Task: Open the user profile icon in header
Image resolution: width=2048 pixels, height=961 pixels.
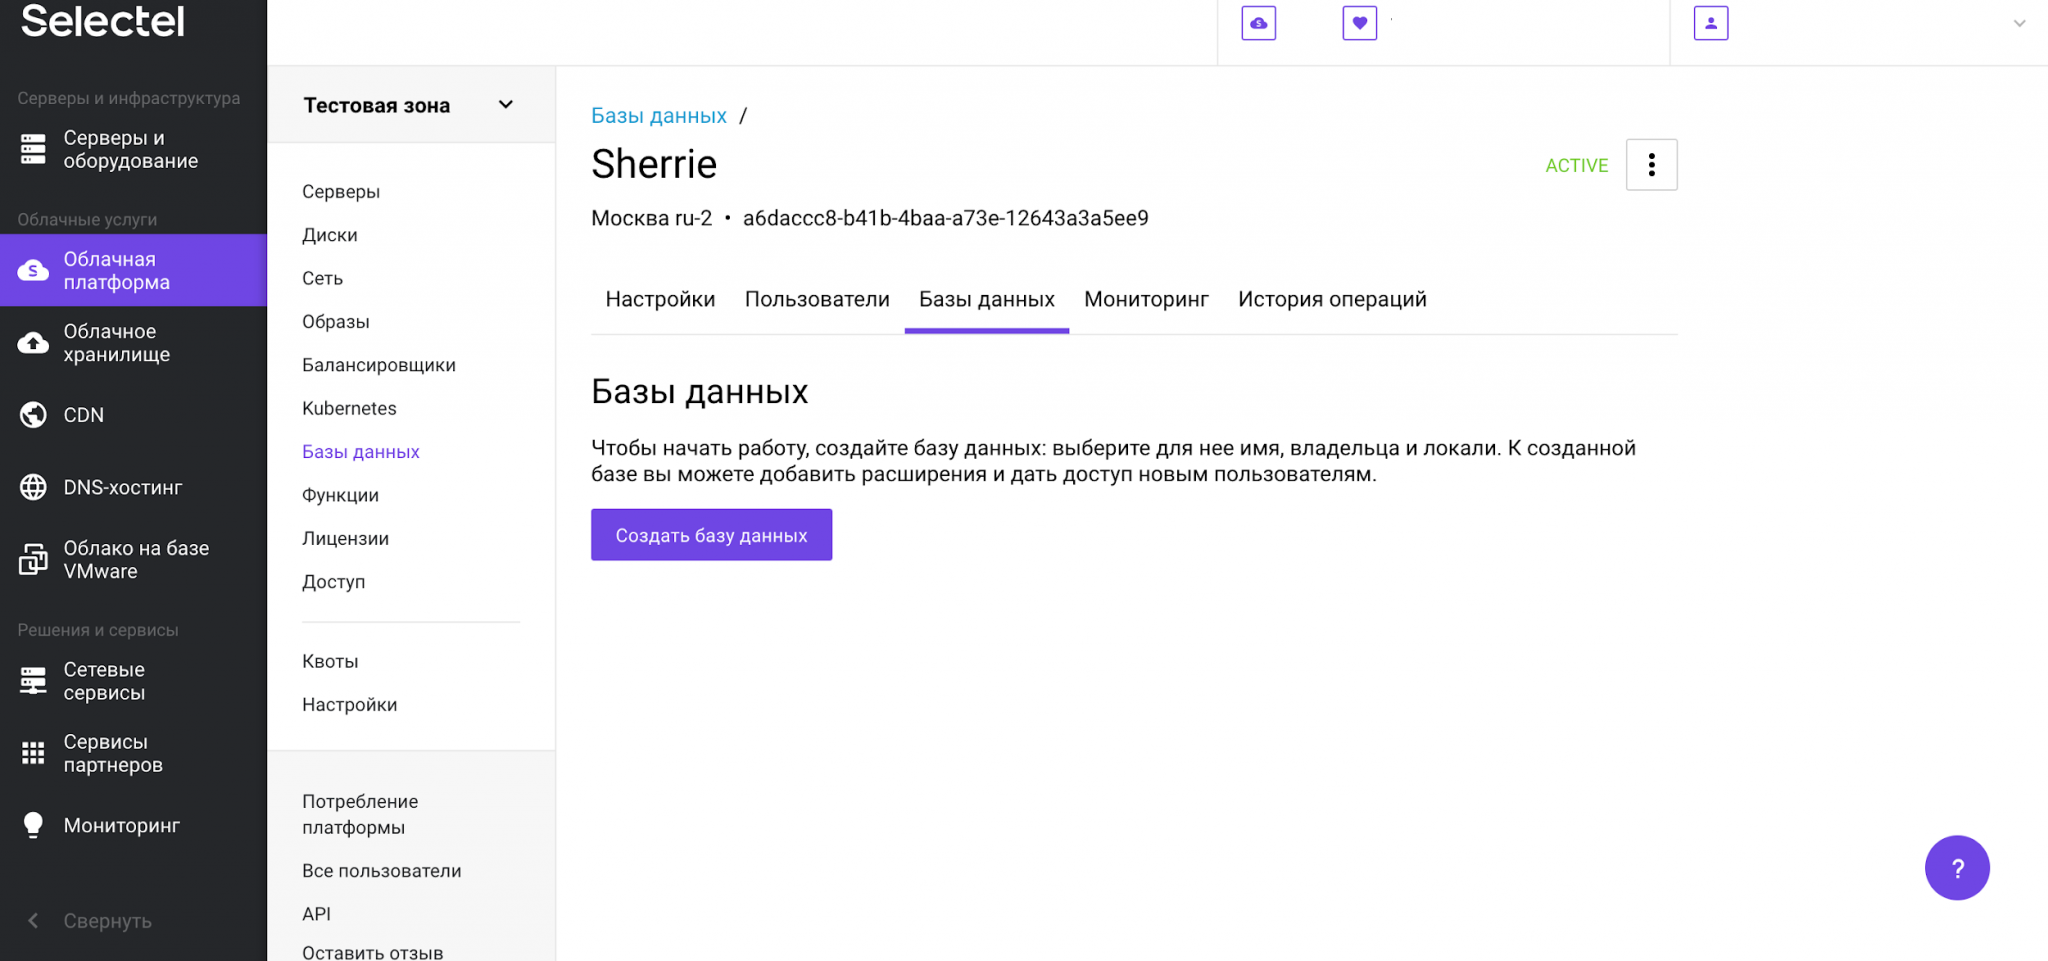Action: [1710, 23]
